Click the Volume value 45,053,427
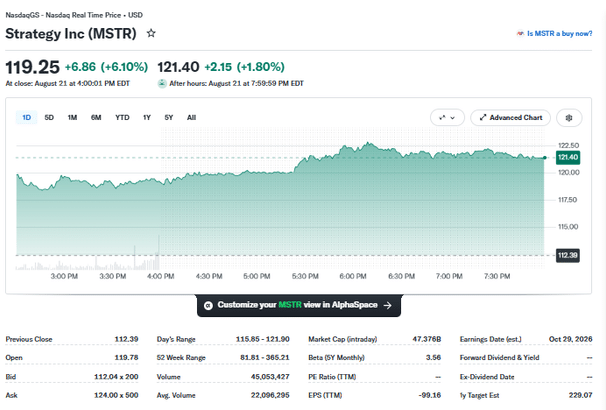Screen dimensions: 606x410 (x=270, y=376)
